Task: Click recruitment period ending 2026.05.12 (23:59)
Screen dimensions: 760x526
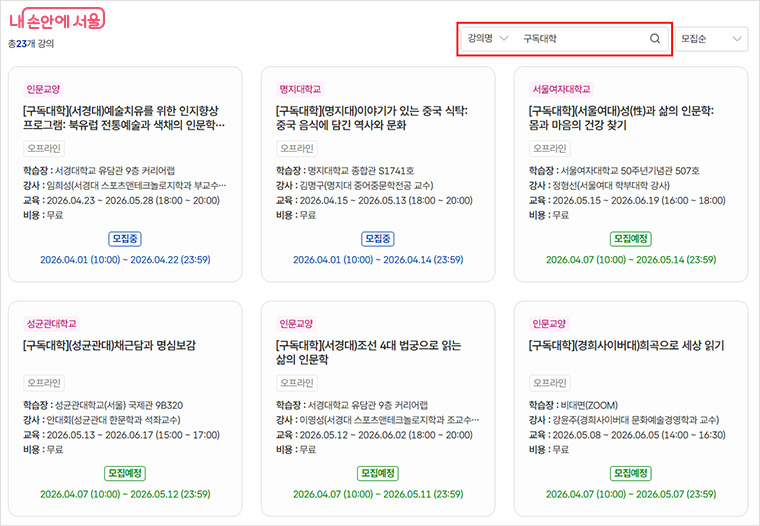Action: click(x=125, y=494)
